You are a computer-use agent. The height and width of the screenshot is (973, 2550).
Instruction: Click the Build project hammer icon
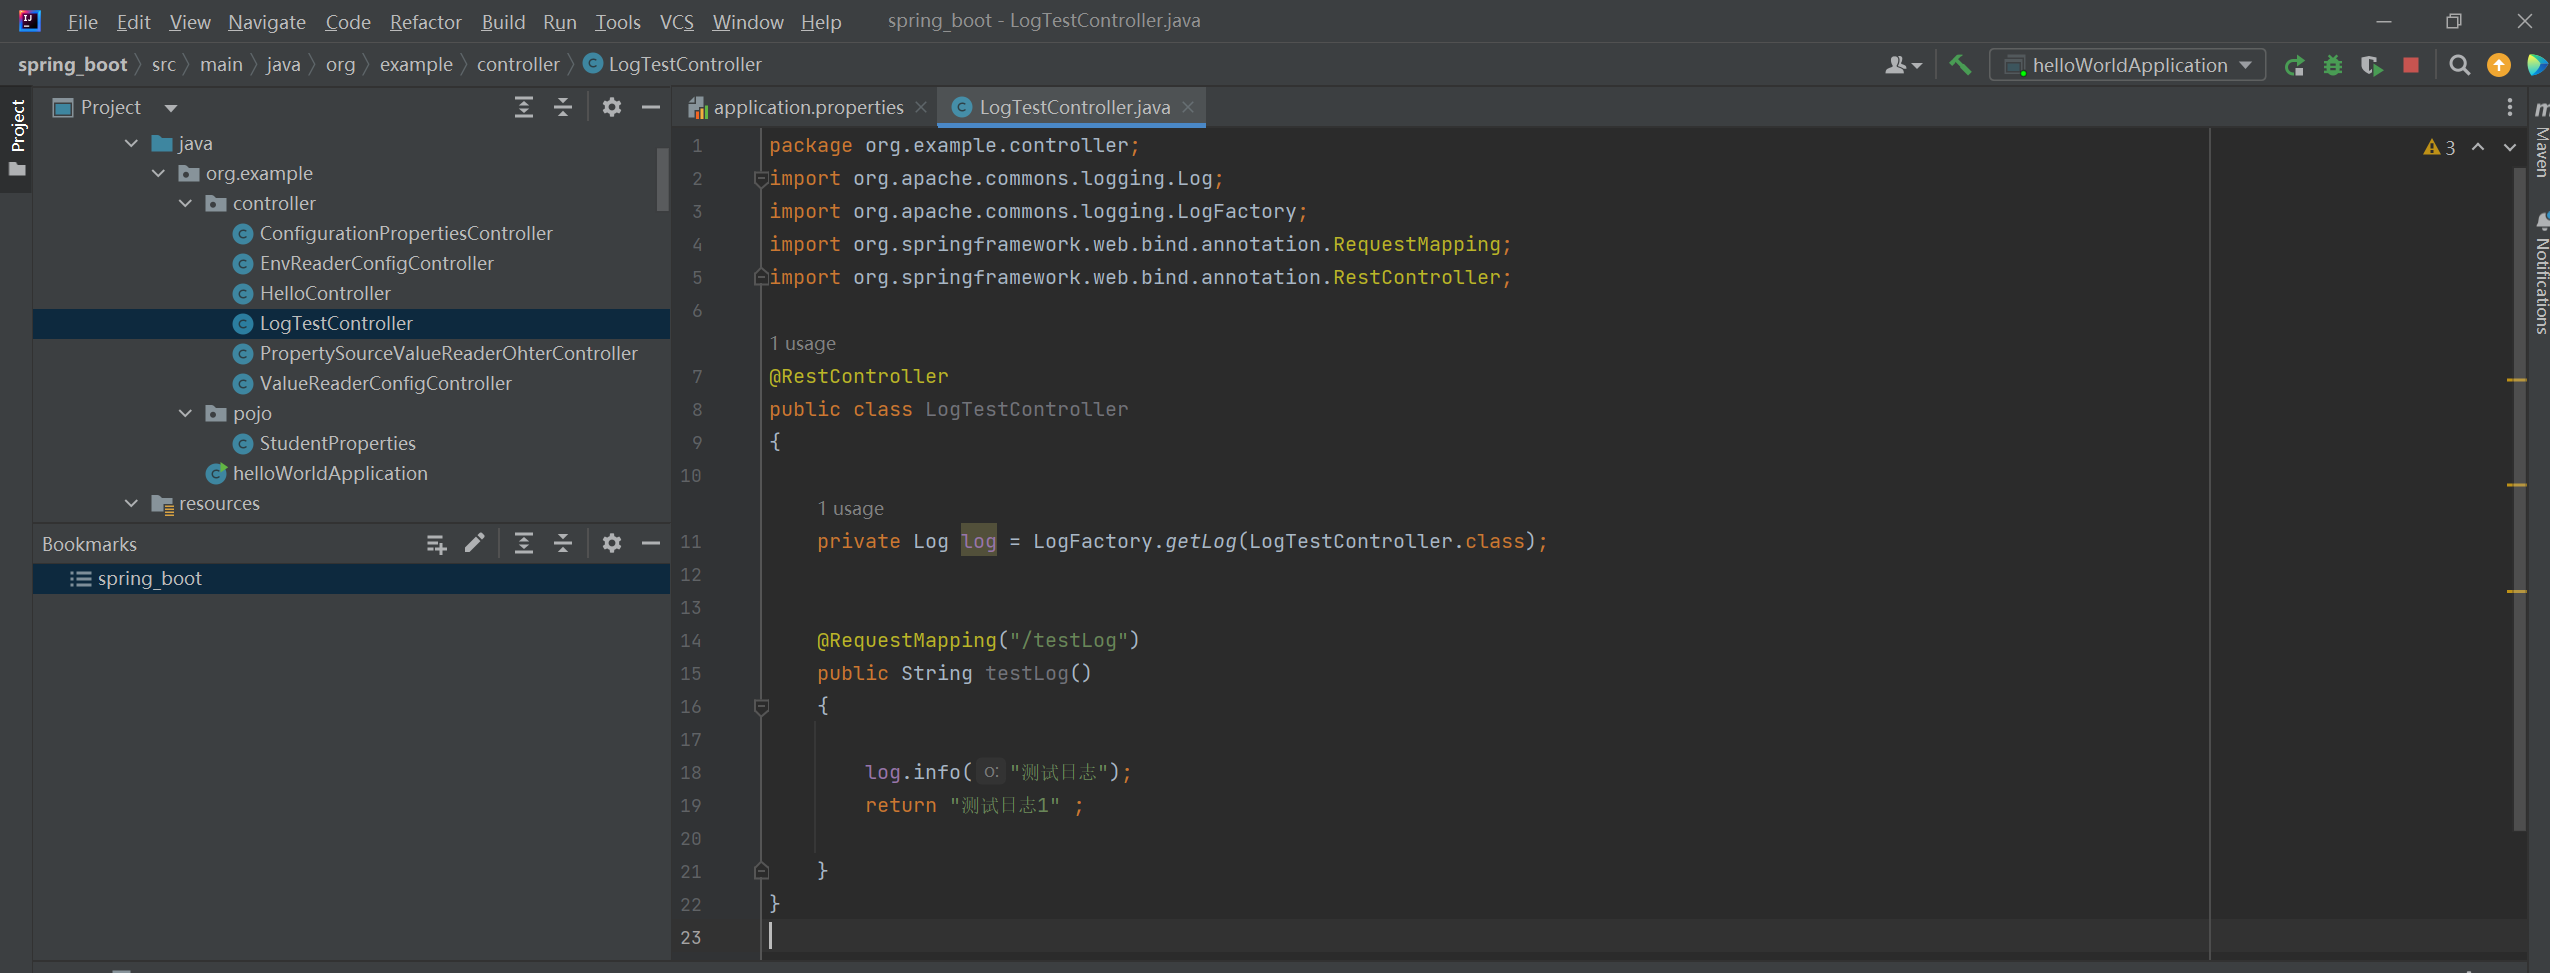(1960, 65)
